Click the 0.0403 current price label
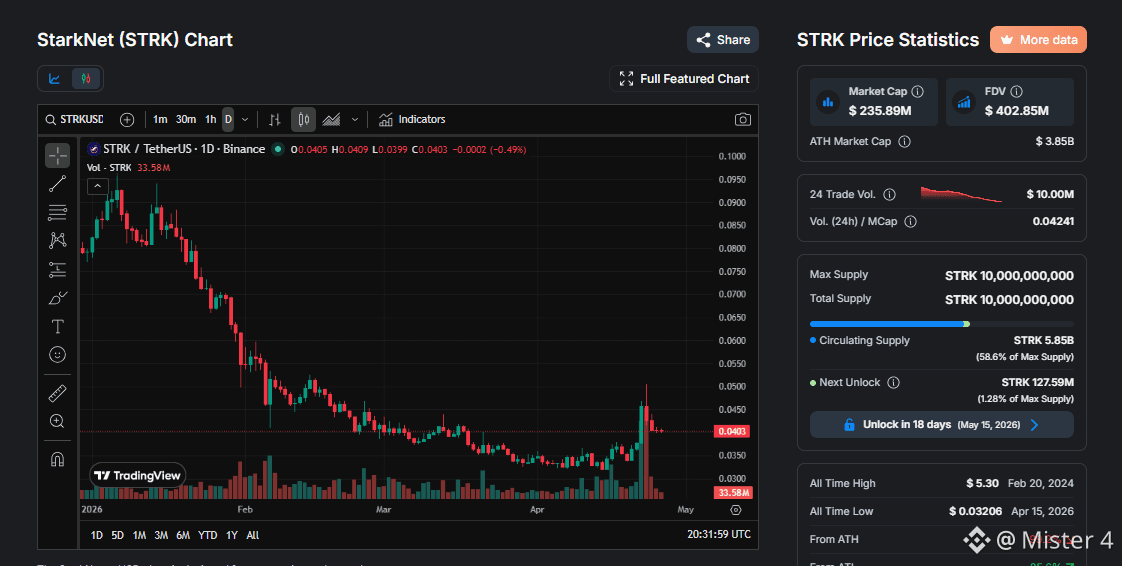This screenshot has height=566, width=1122. point(733,431)
